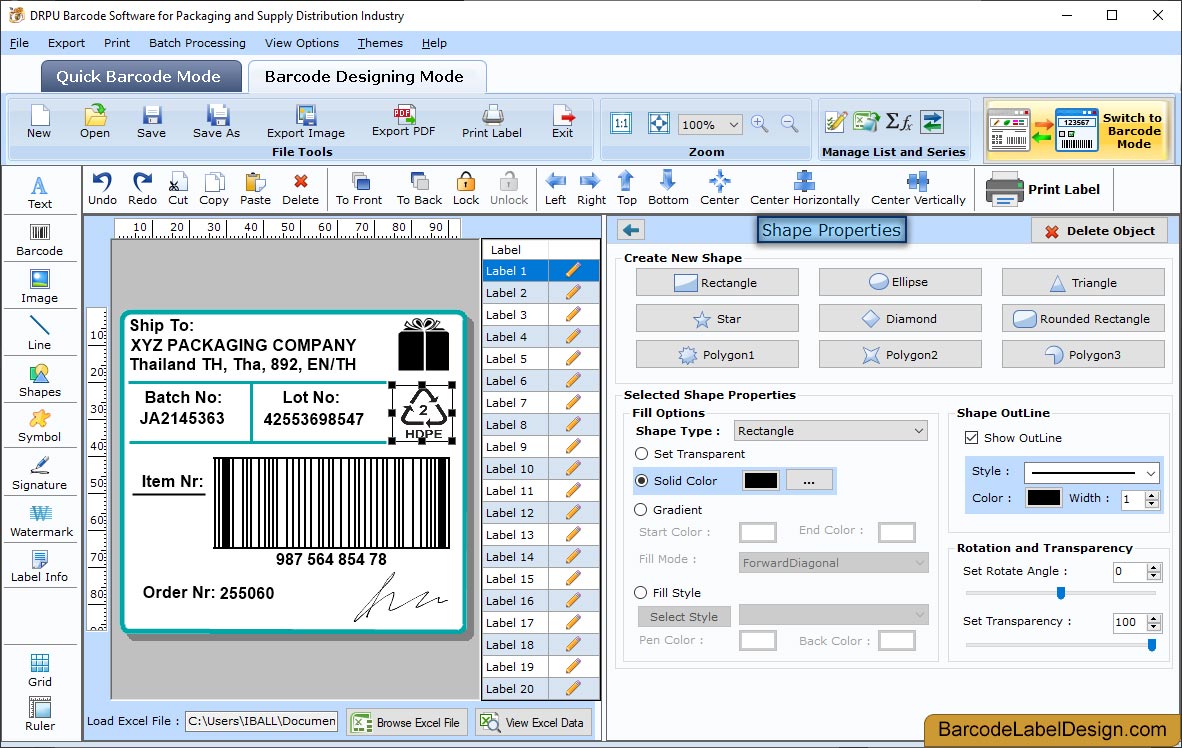Copy the selected object

pyautogui.click(x=214, y=189)
